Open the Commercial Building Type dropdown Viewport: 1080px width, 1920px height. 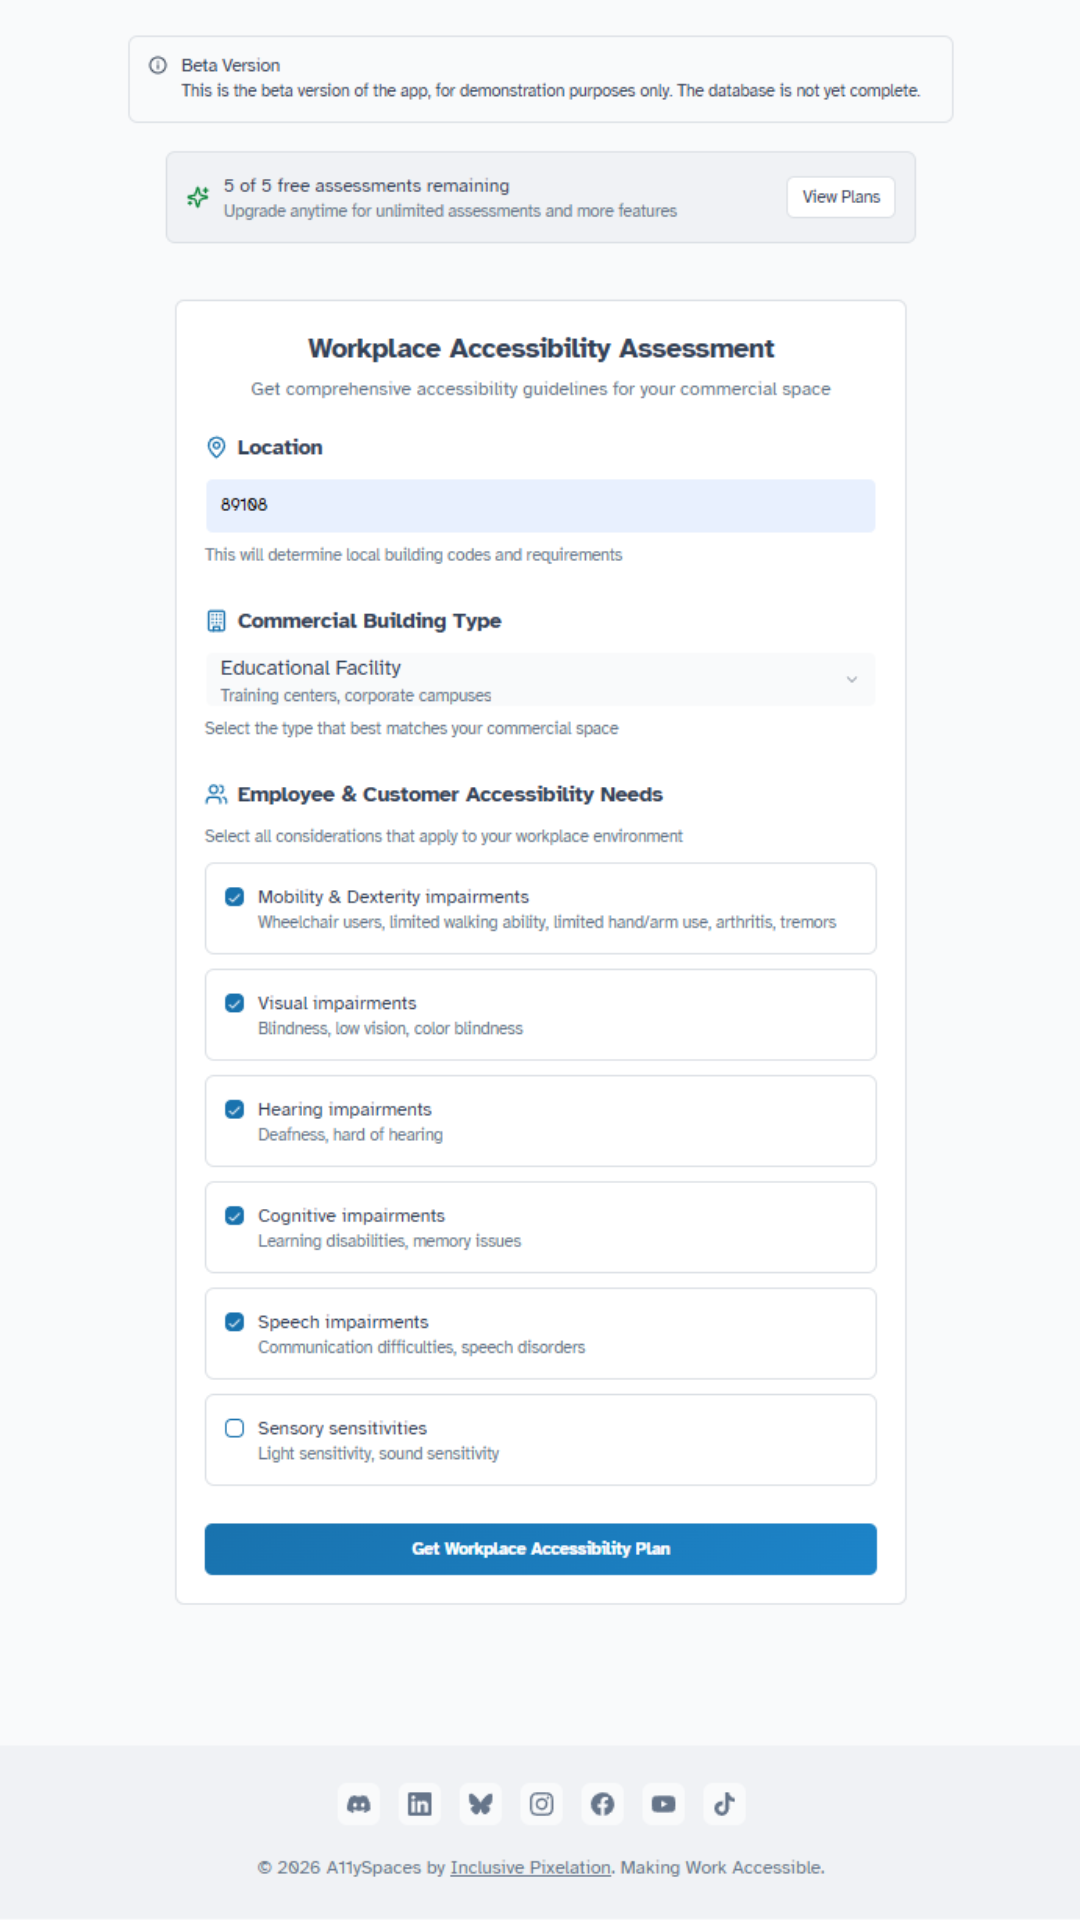540,679
